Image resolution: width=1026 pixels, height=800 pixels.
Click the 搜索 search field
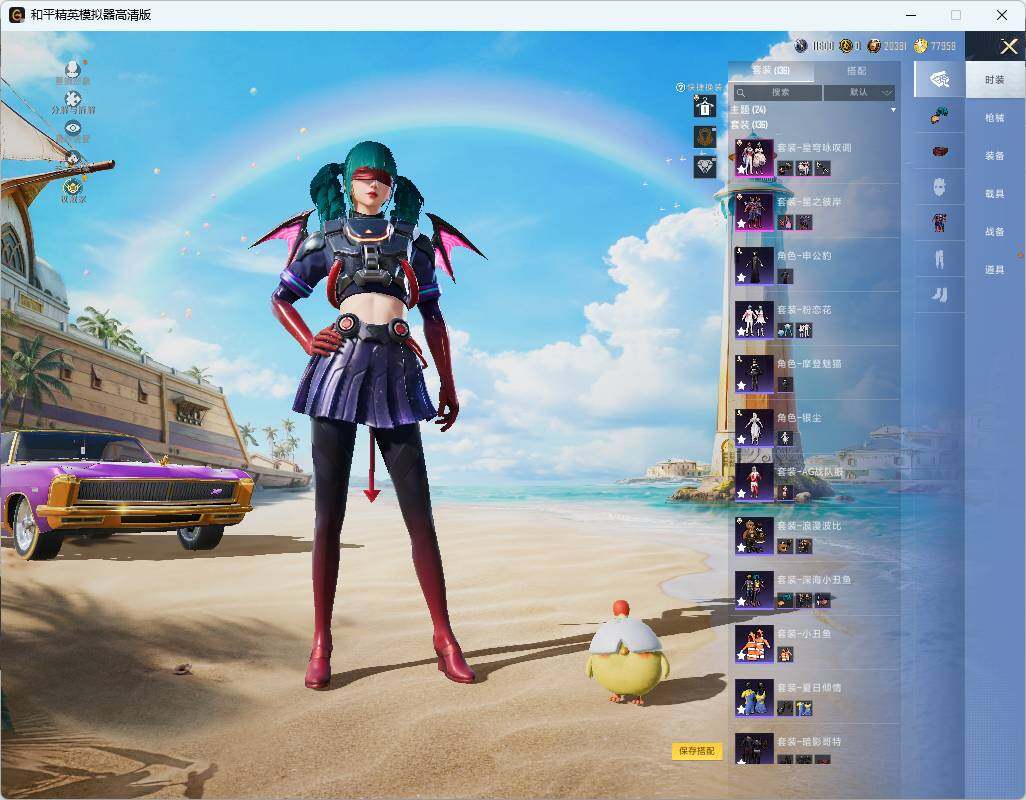coord(777,93)
